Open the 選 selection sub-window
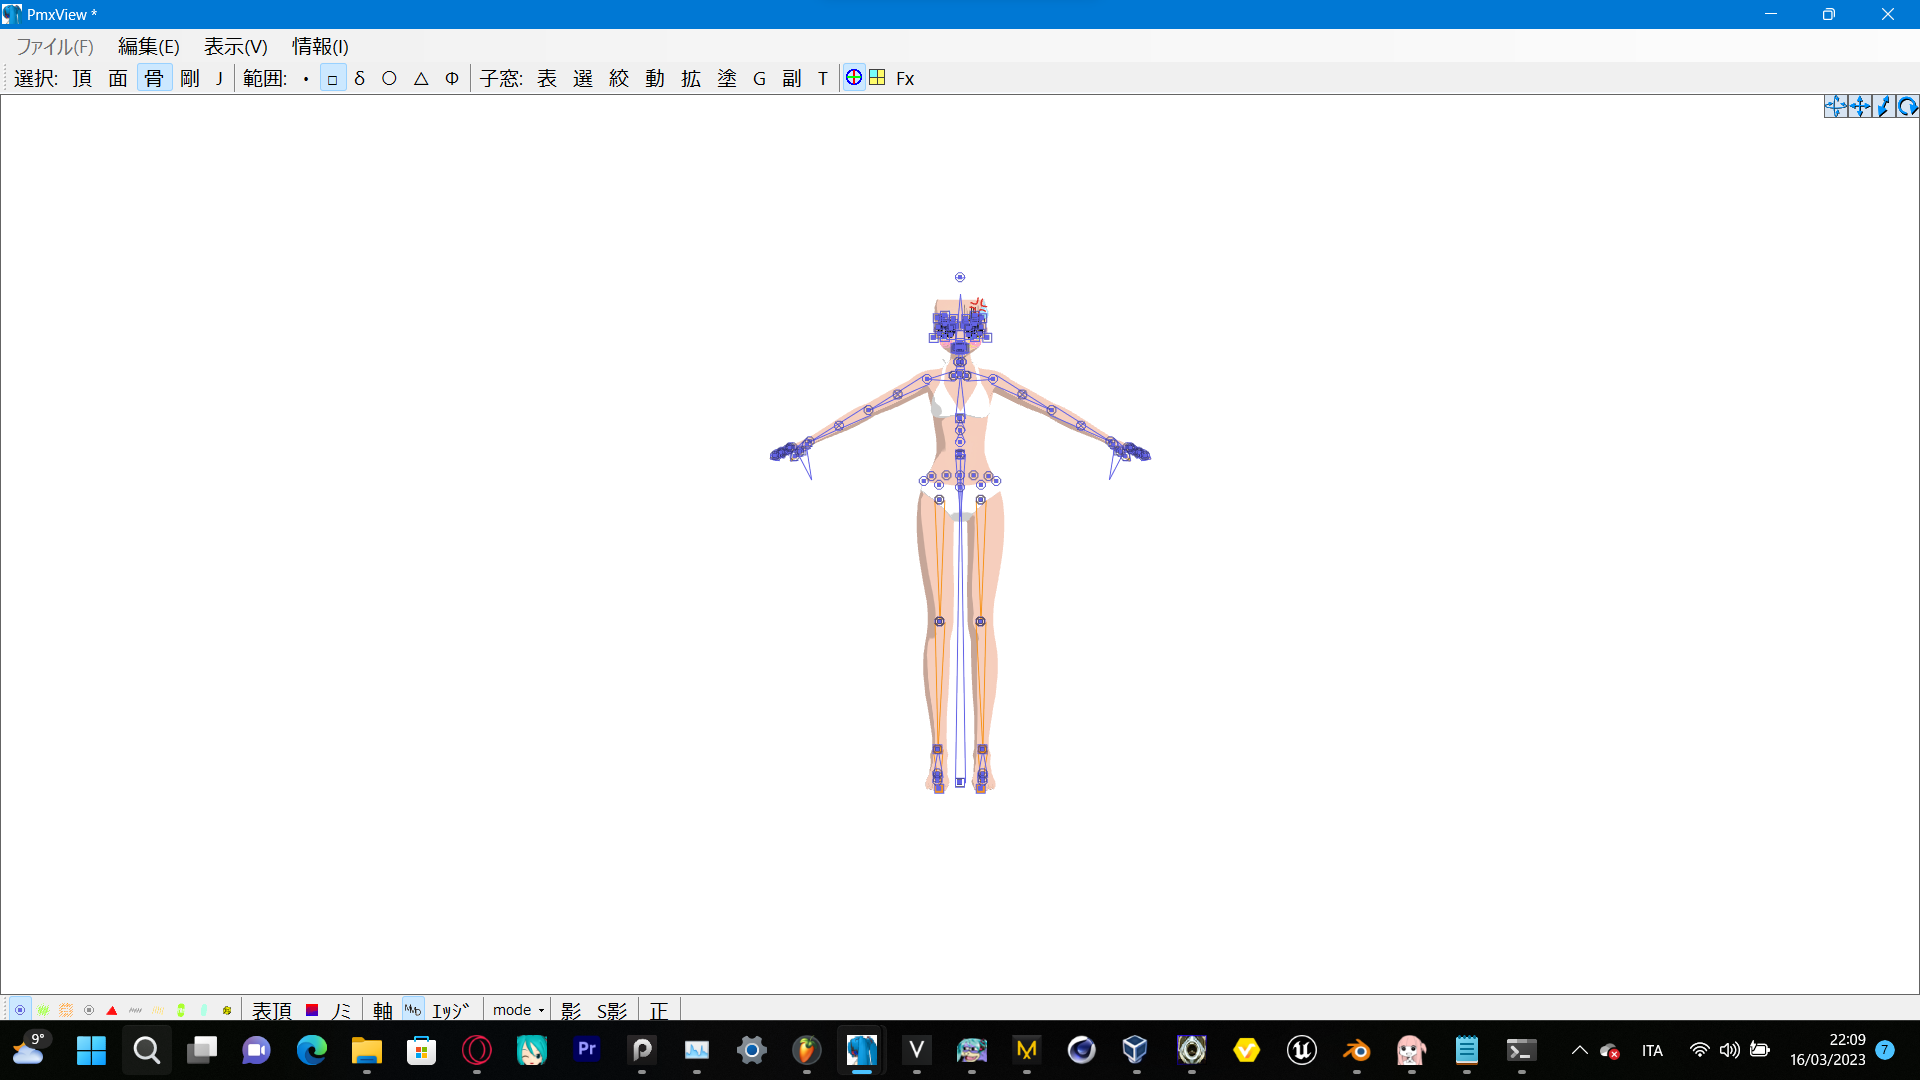This screenshot has width=1920, height=1080. (583, 78)
